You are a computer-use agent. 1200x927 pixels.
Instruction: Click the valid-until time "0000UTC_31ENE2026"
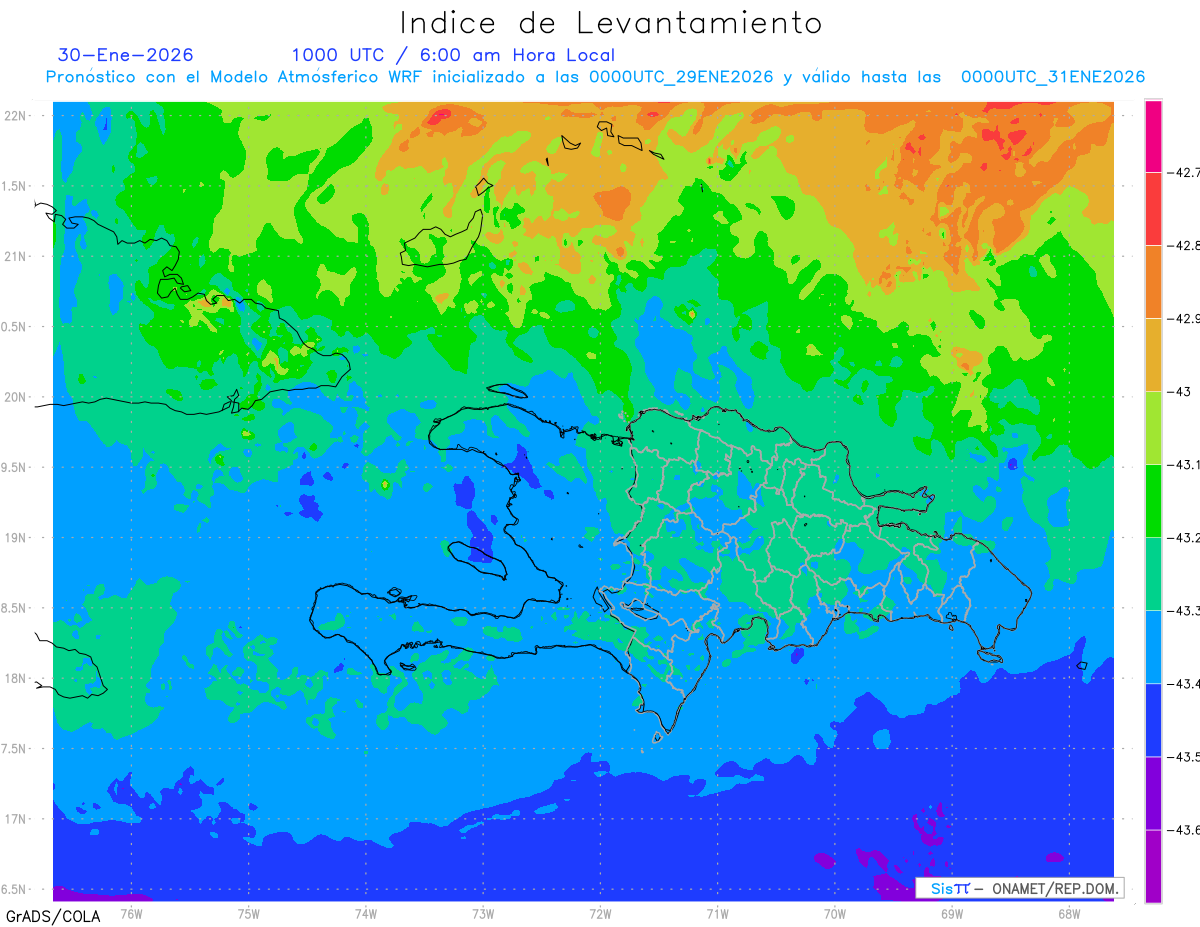point(1053,77)
